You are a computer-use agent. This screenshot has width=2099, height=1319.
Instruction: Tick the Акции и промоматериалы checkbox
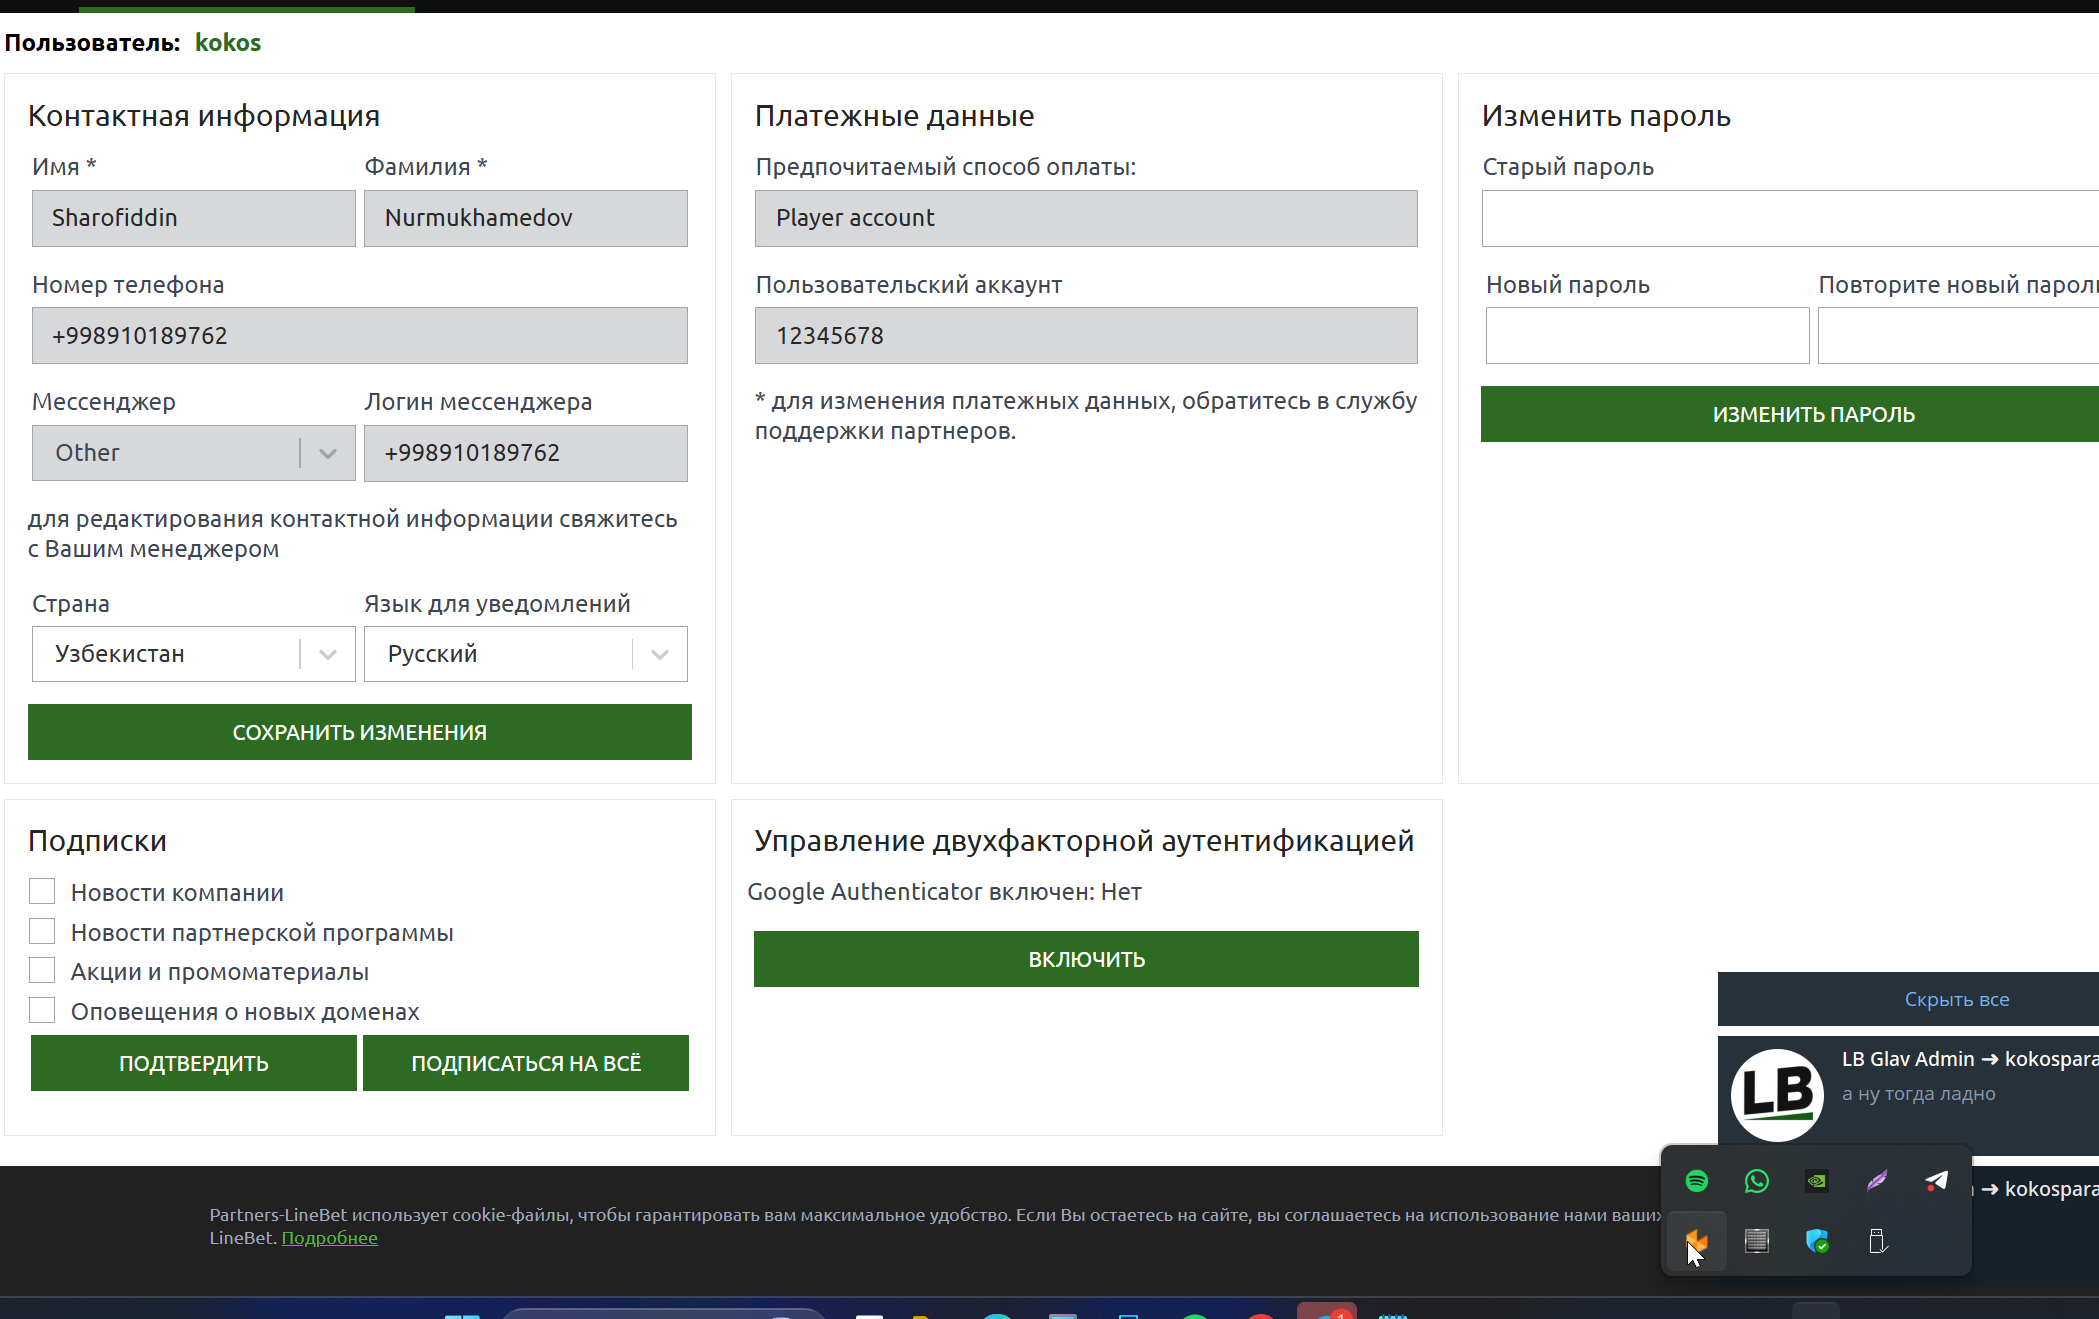point(42,970)
